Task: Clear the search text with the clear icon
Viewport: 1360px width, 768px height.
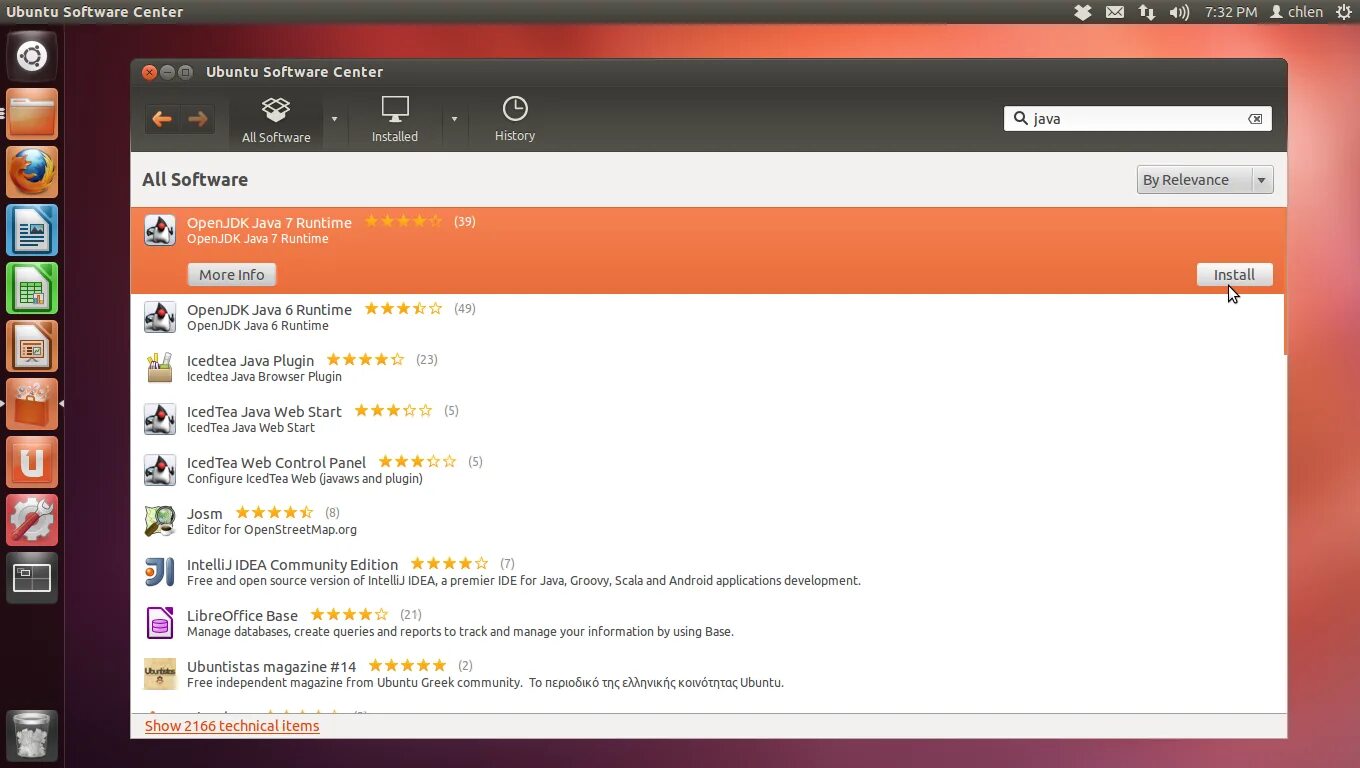Action: 1255,119
